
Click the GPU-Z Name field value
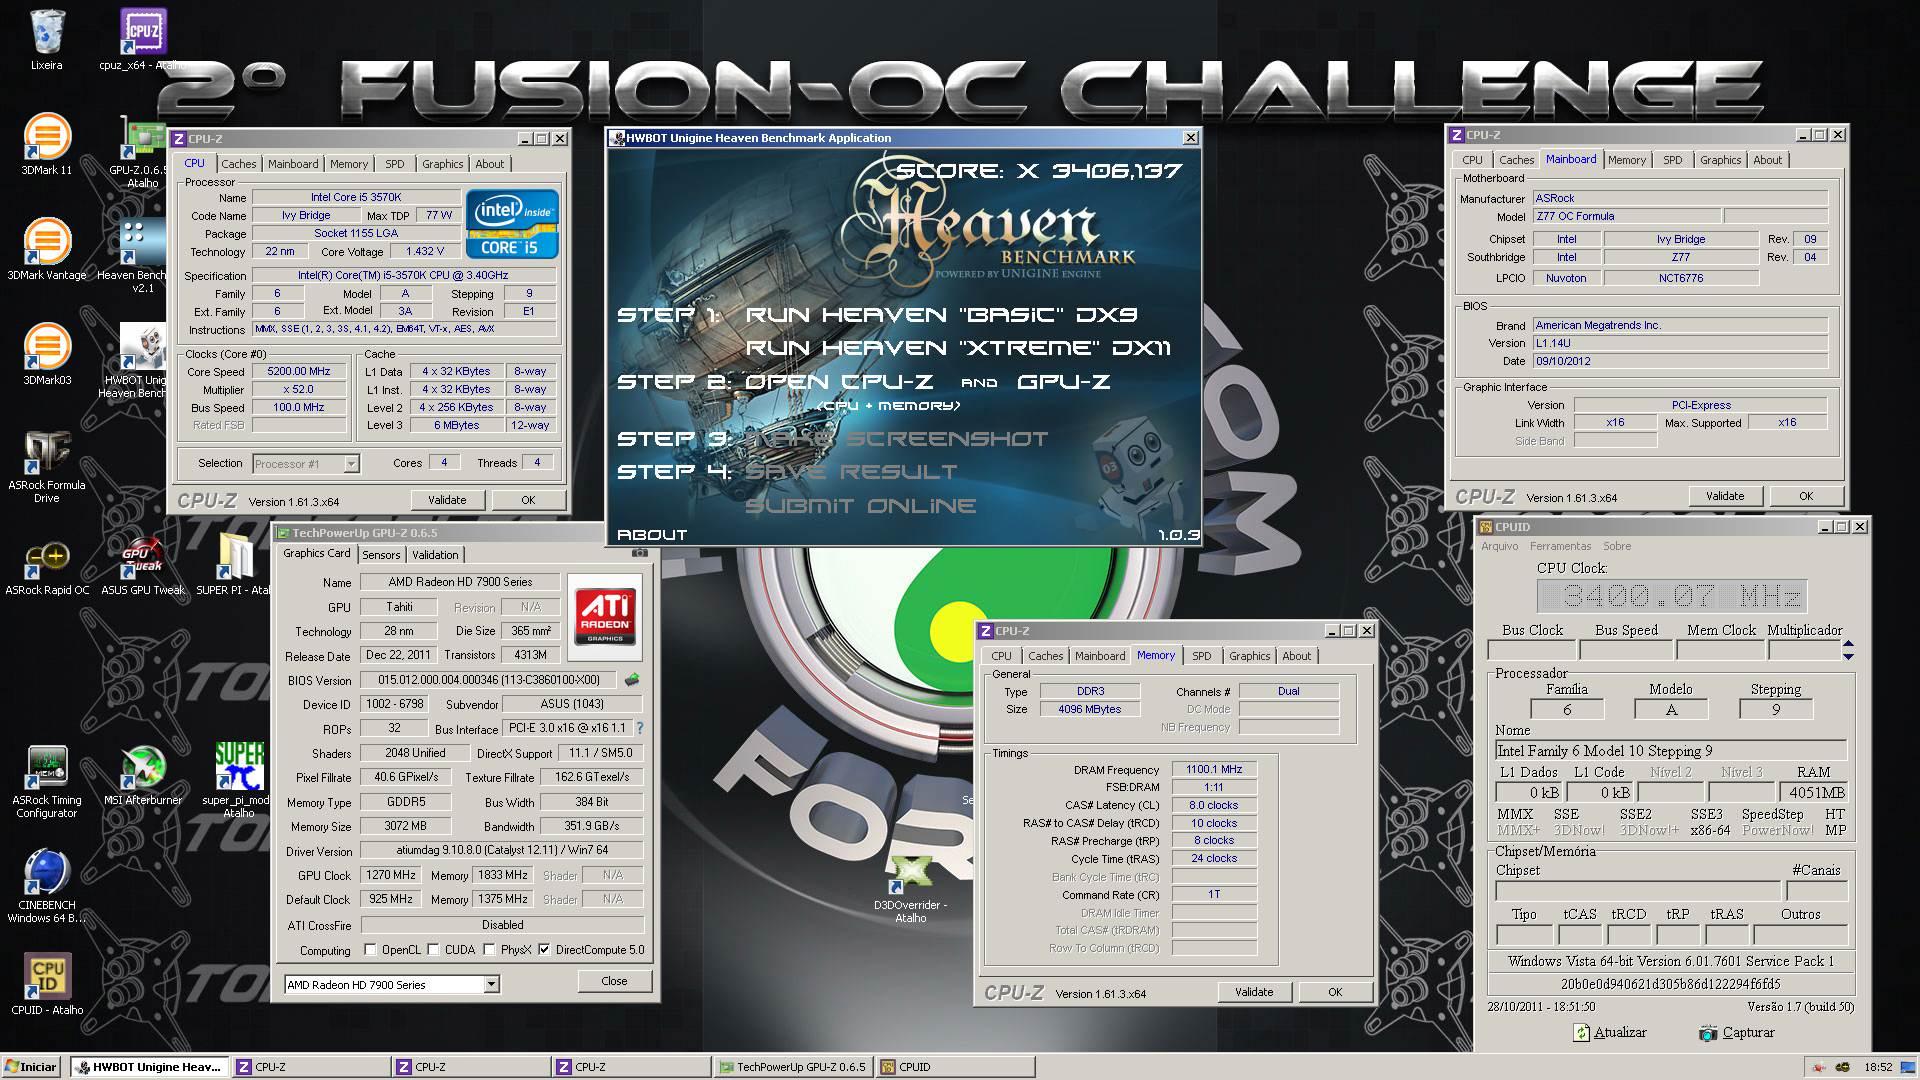[x=460, y=582]
